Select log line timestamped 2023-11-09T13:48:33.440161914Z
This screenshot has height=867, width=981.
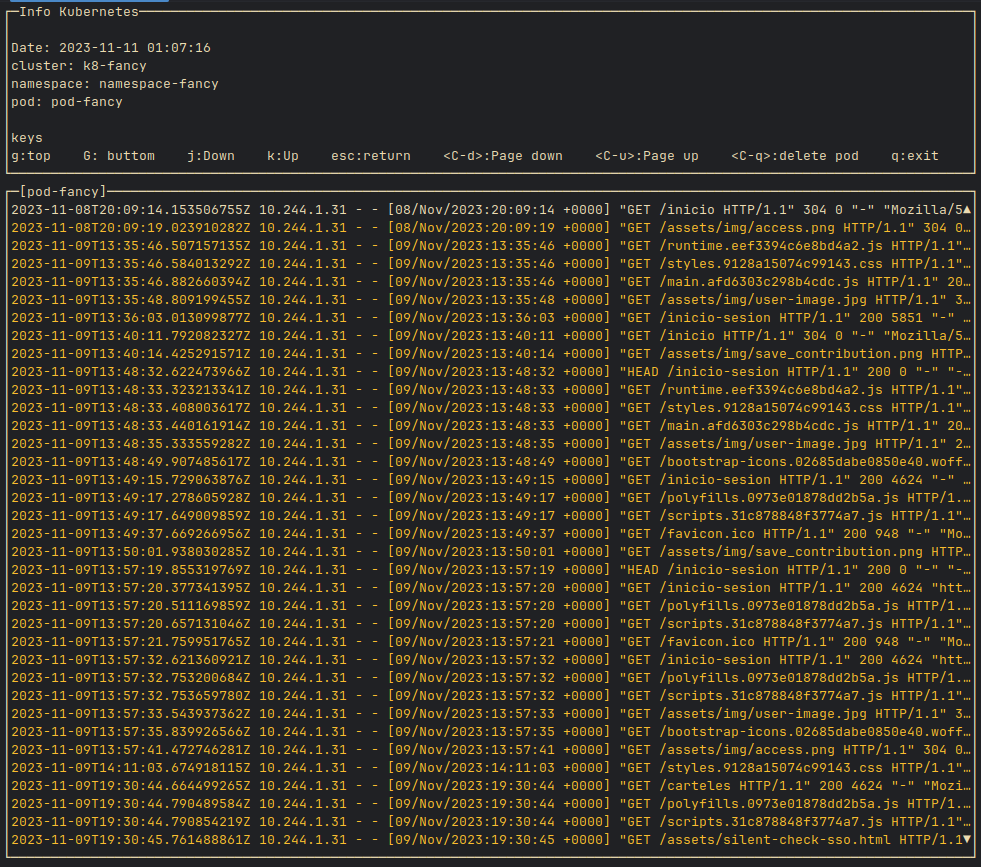[x=490, y=426]
